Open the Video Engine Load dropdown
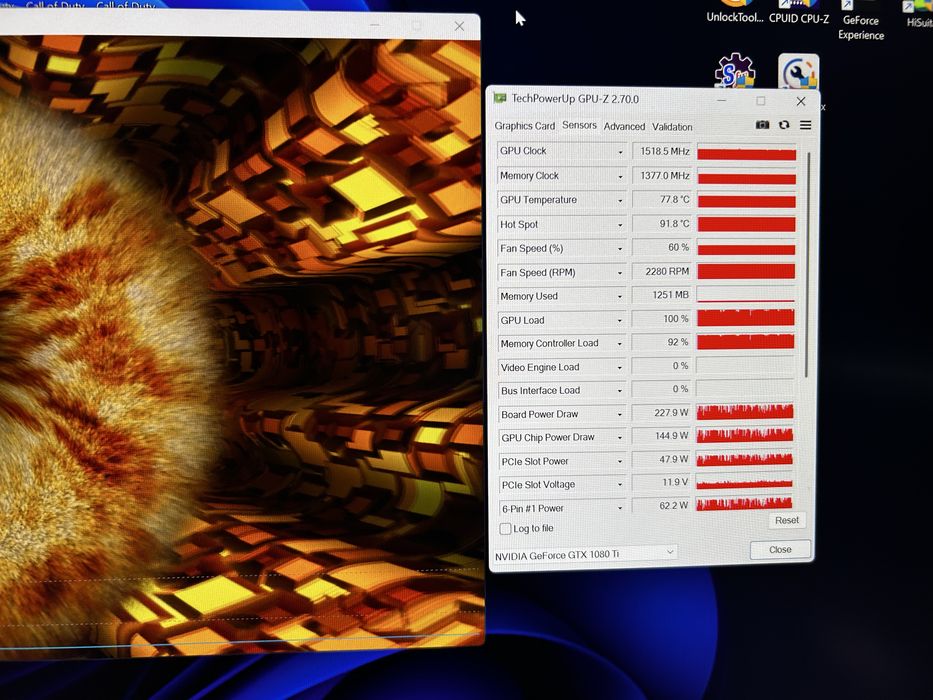 tap(620, 367)
